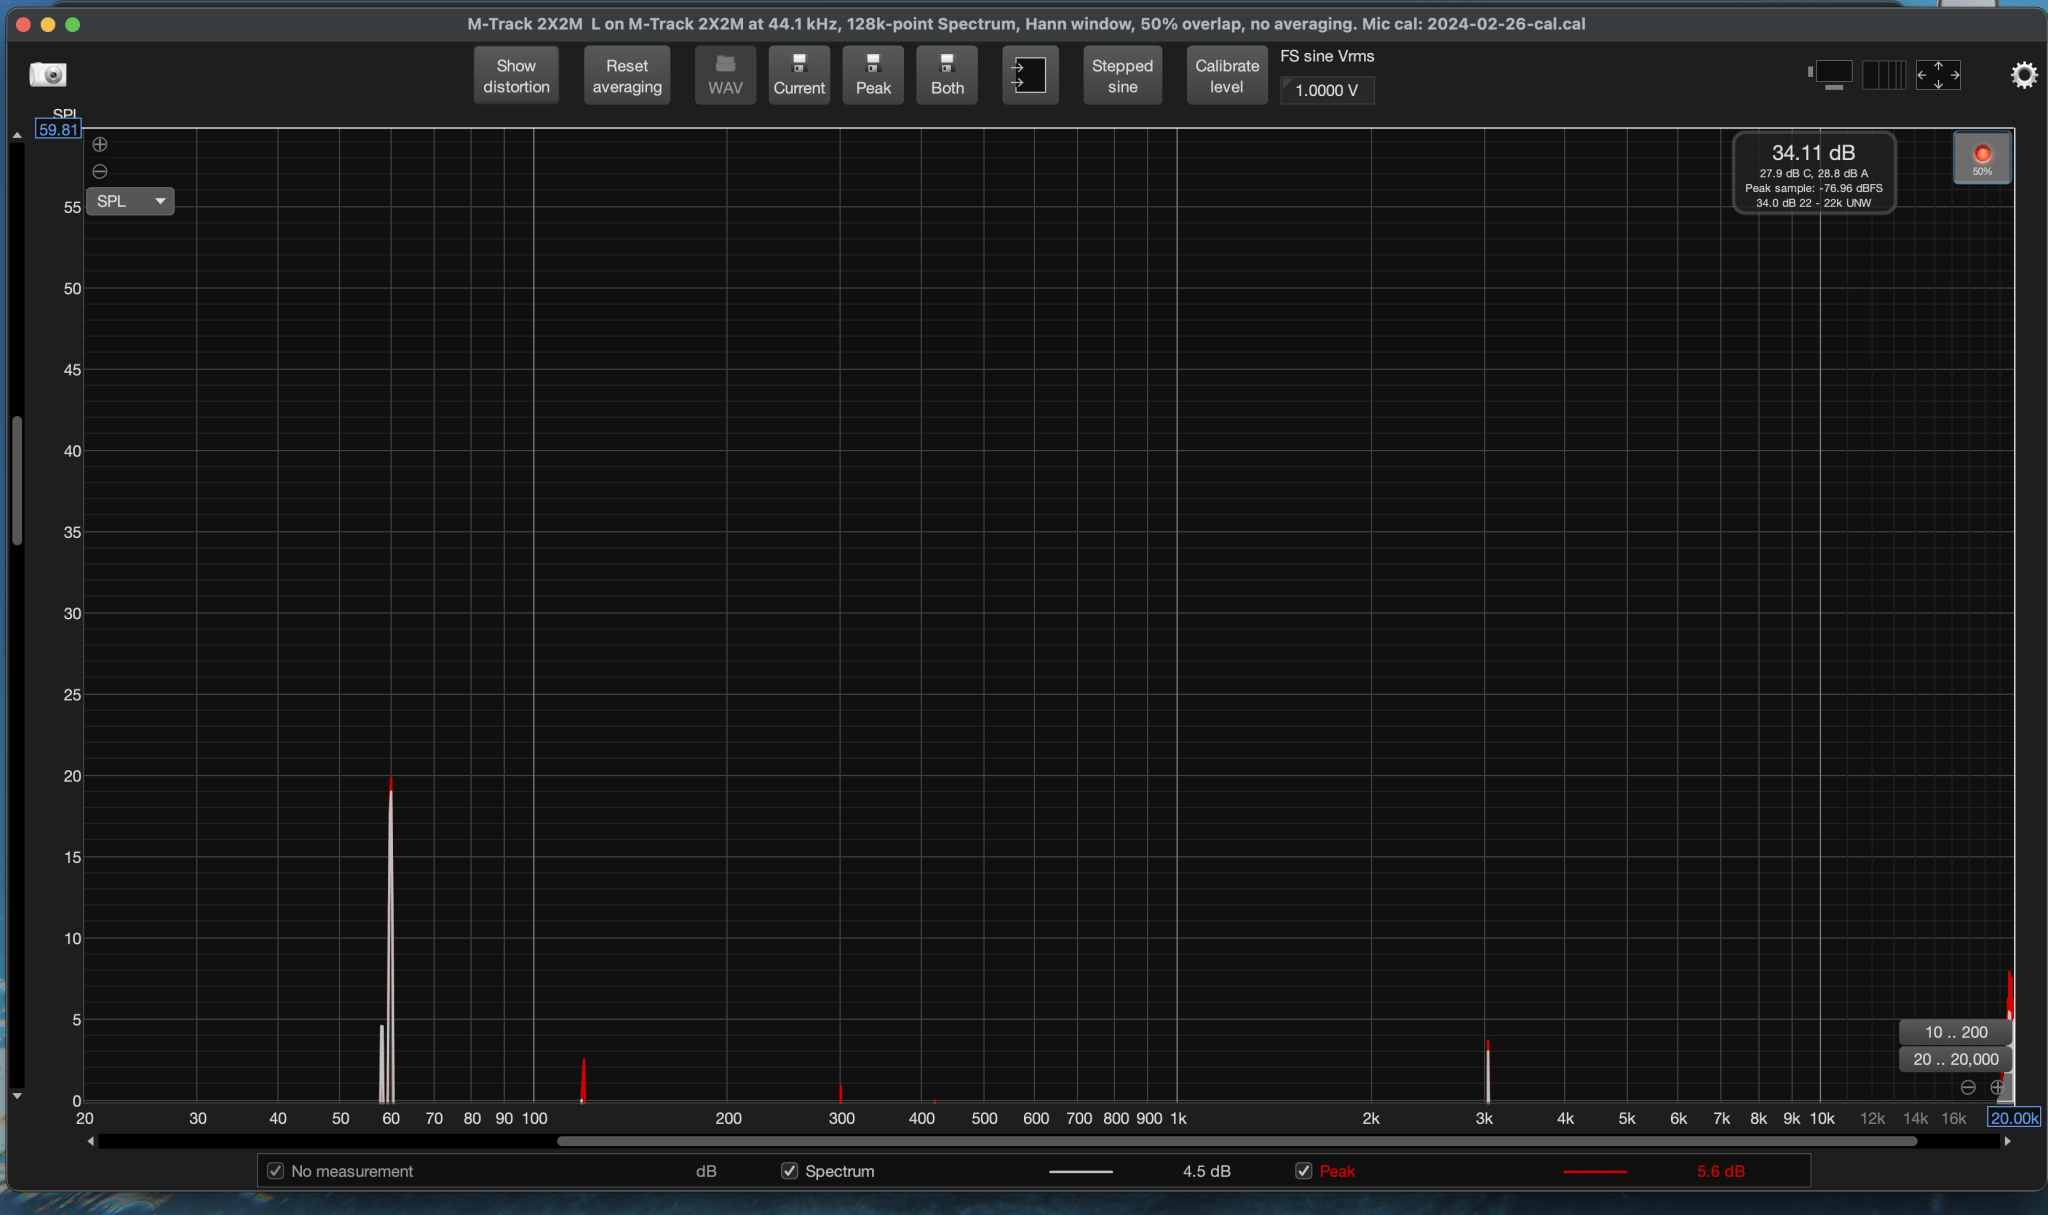Click Calibrate level button
The height and width of the screenshot is (1215, 2048).
coord(1227,75)
